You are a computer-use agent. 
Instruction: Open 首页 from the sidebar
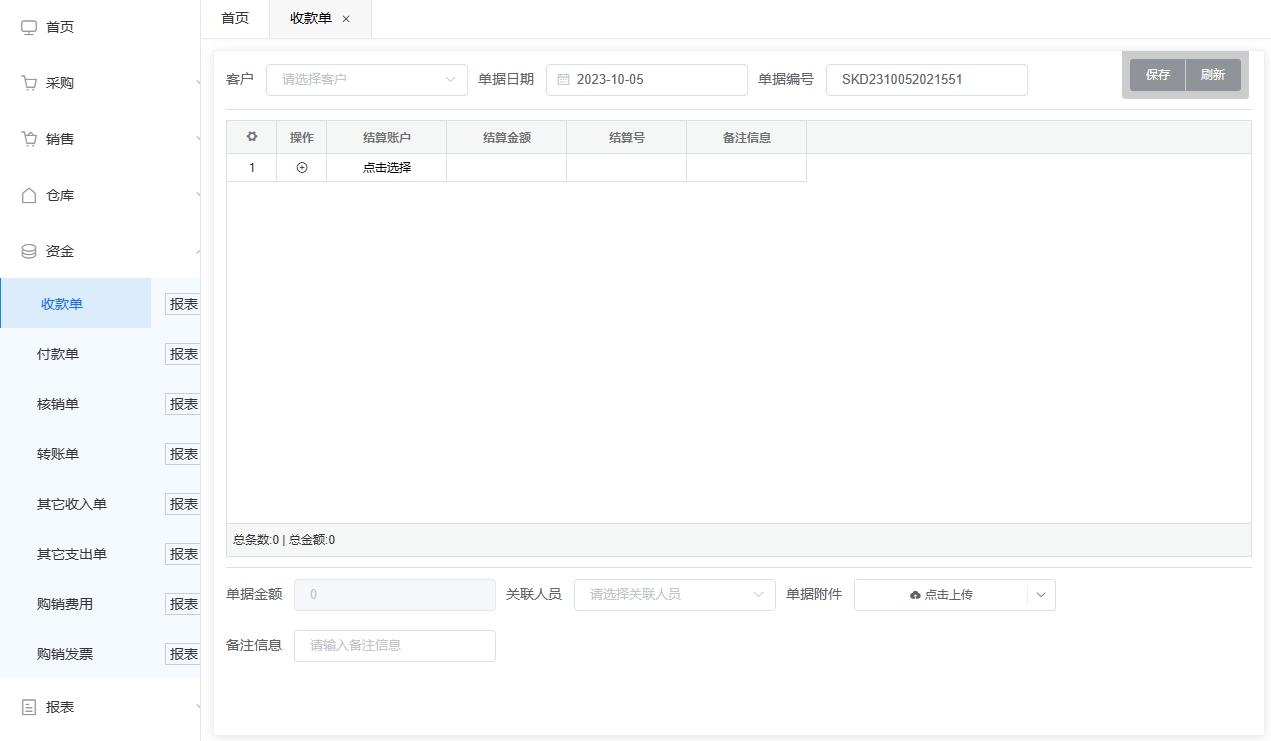60,27
